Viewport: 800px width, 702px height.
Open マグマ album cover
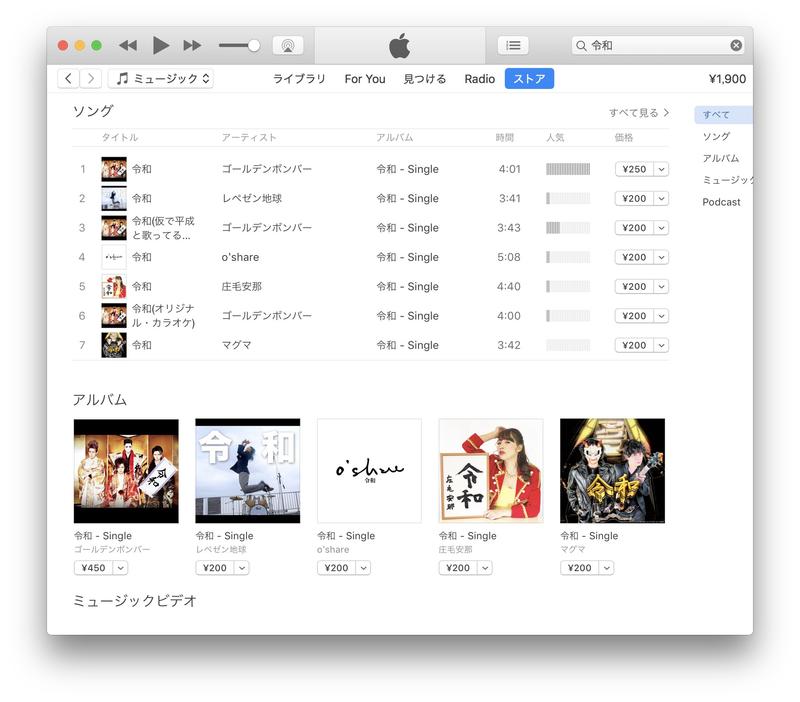click(x=612, y=471)
